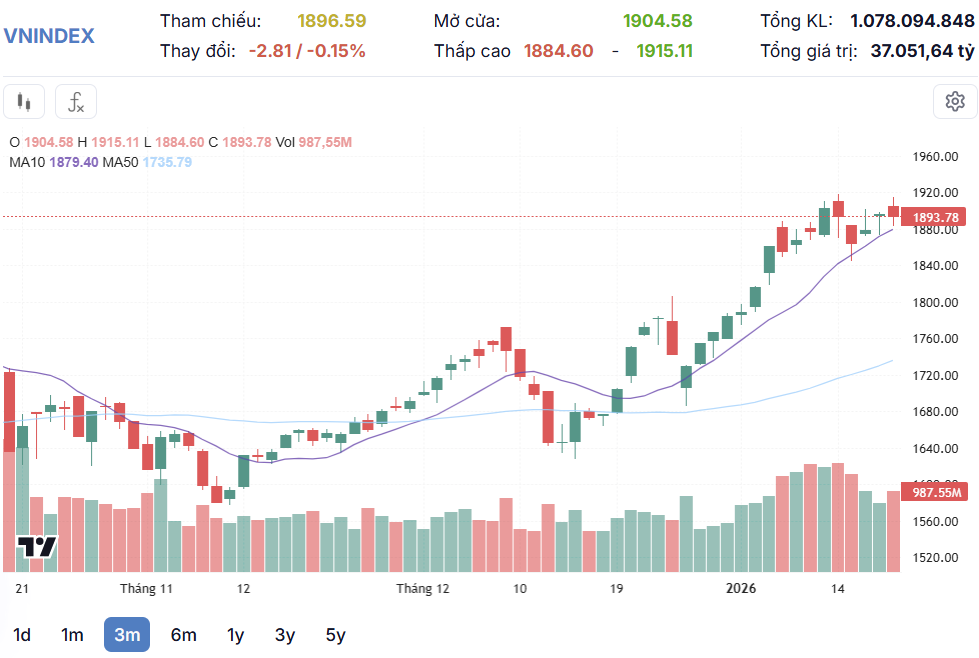
Task: Click the 2026 date axis marker
Action: tap(741, 589)
